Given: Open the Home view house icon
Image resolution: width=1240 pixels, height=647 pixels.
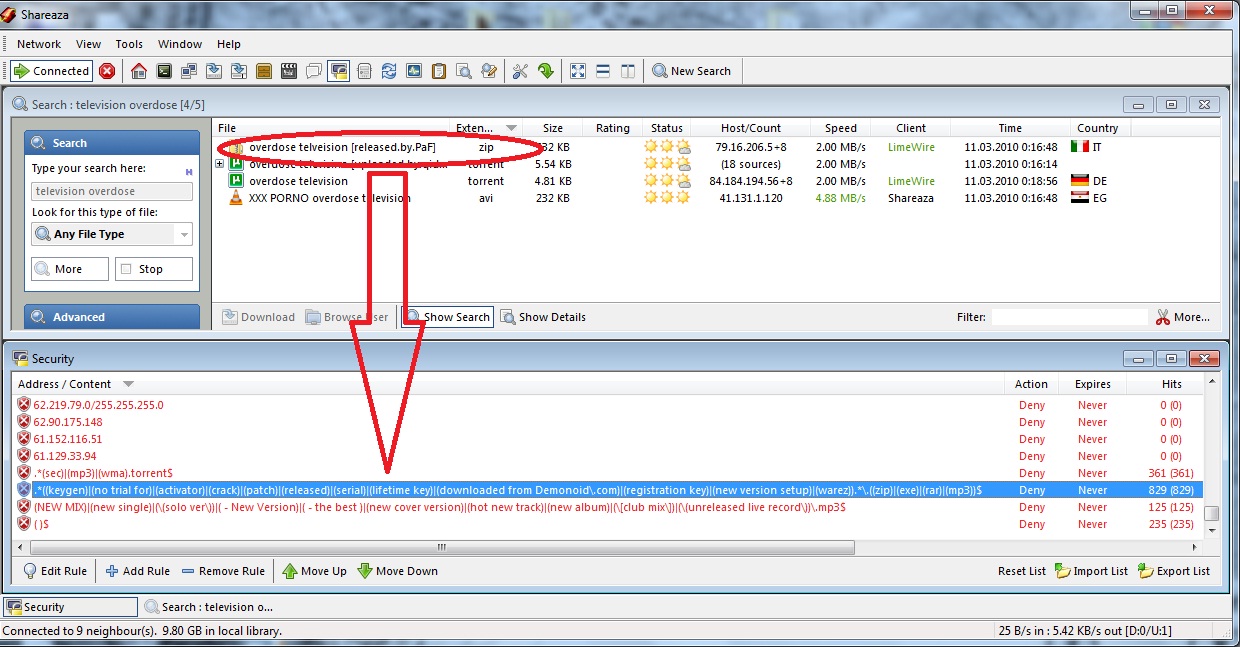Looking at the screenshot, I should pyautogui.click(x=139, y=71).
